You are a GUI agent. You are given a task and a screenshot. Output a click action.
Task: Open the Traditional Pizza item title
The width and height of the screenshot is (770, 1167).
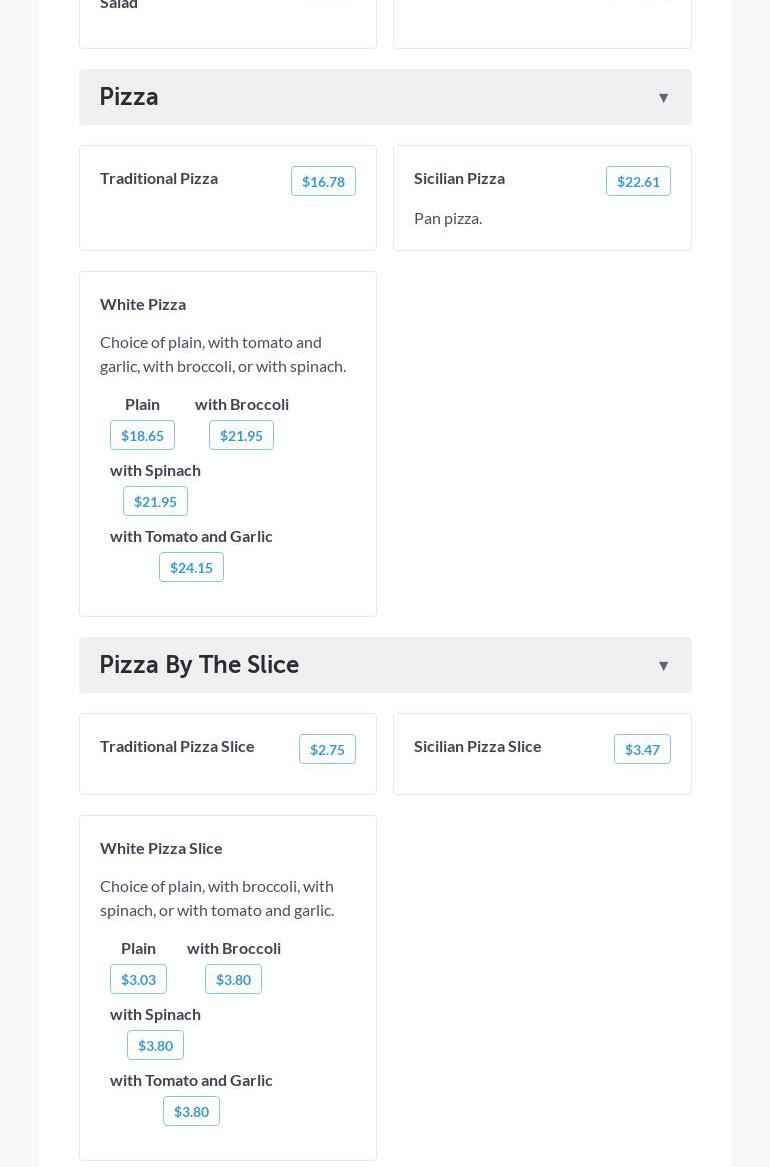tap(159, 178)
